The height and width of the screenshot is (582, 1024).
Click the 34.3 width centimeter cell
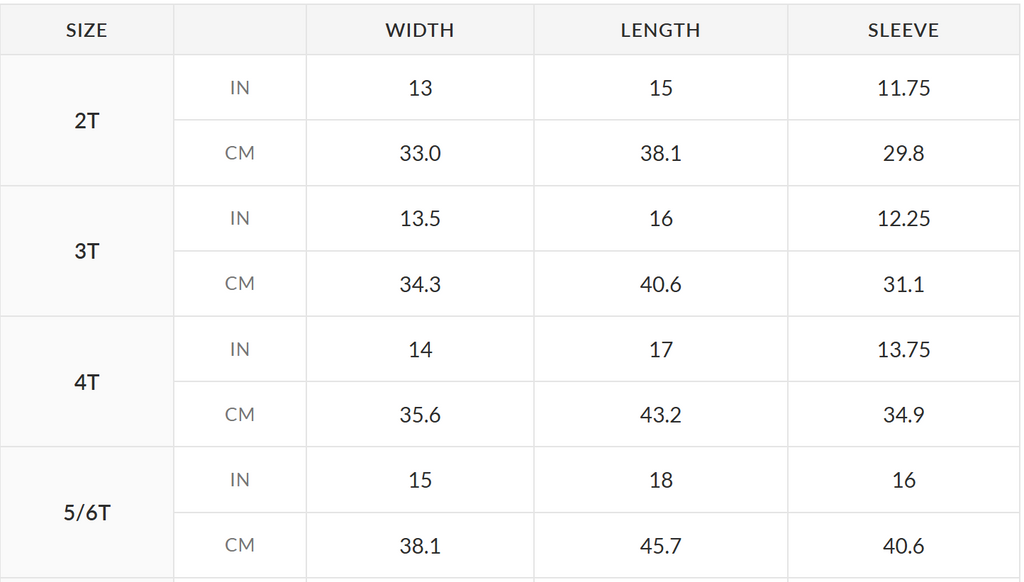point(420,284)
